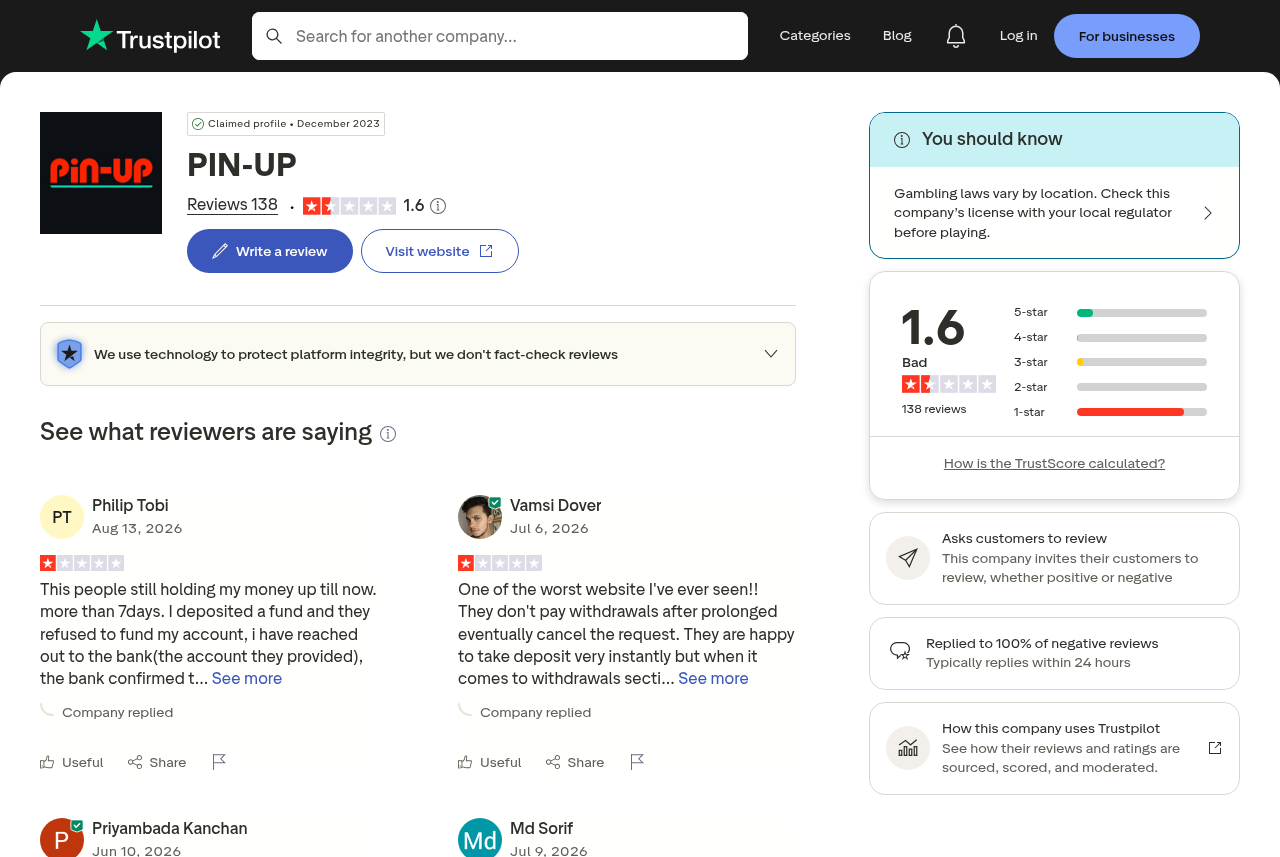Click the search magnifier icon

[x=274, y=36]
